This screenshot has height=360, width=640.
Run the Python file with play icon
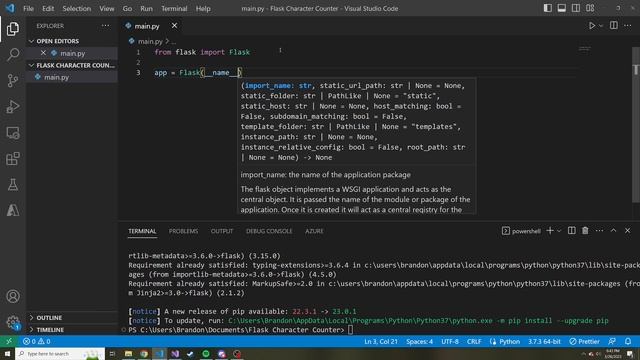point(591,26)
